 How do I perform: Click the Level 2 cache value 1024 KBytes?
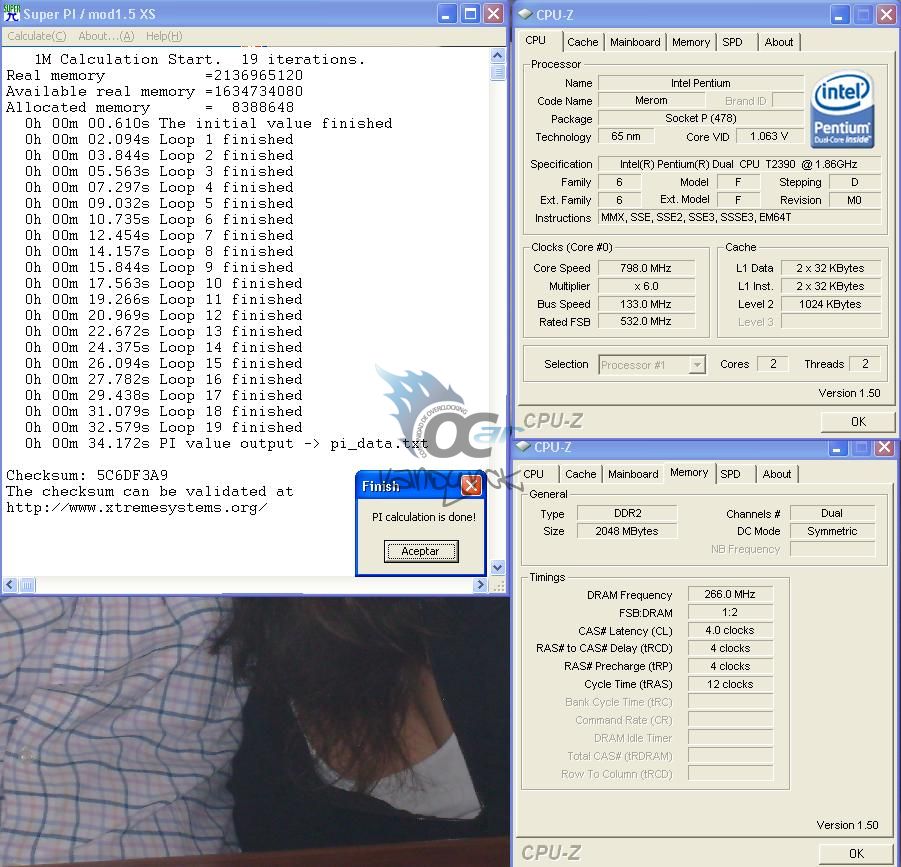coord(830,304)
